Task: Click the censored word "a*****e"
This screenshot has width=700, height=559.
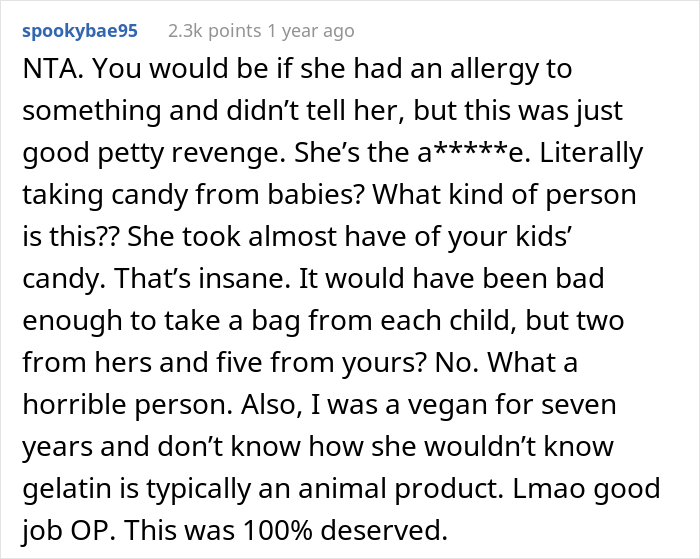Action: point(481,152)
